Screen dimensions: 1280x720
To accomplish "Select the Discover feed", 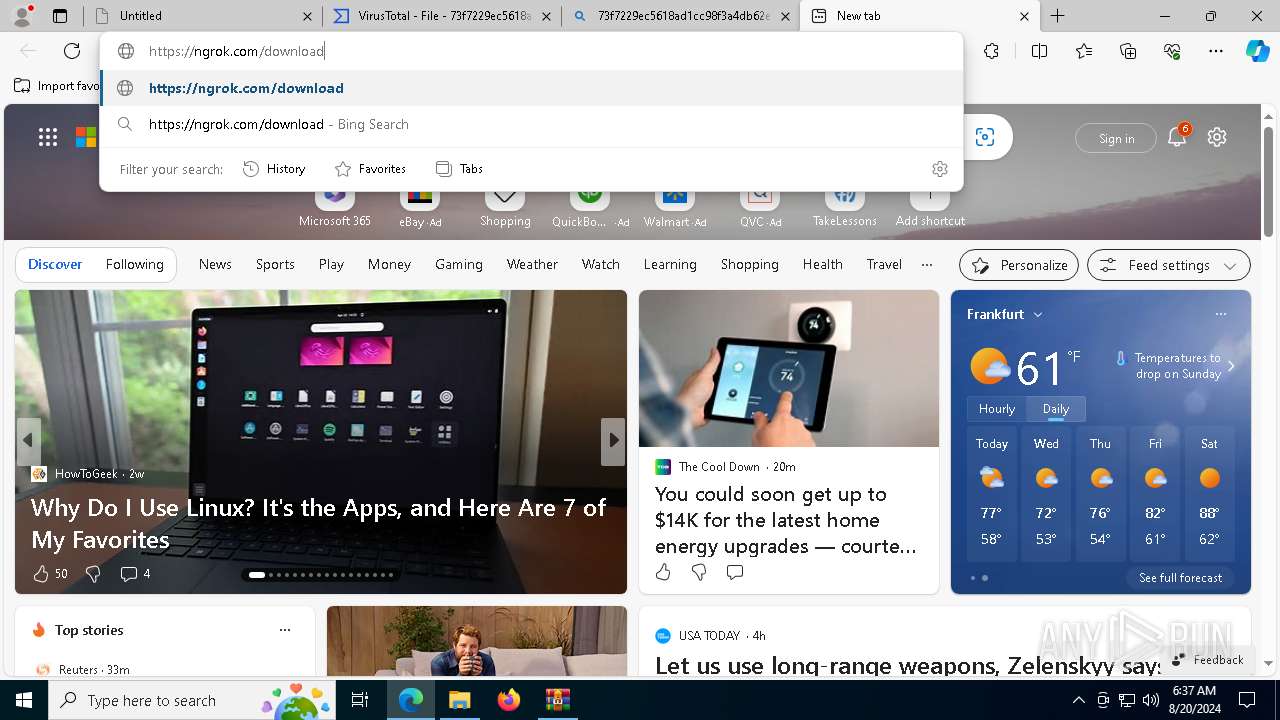I will pyautogui.click(x=55, y=265).
